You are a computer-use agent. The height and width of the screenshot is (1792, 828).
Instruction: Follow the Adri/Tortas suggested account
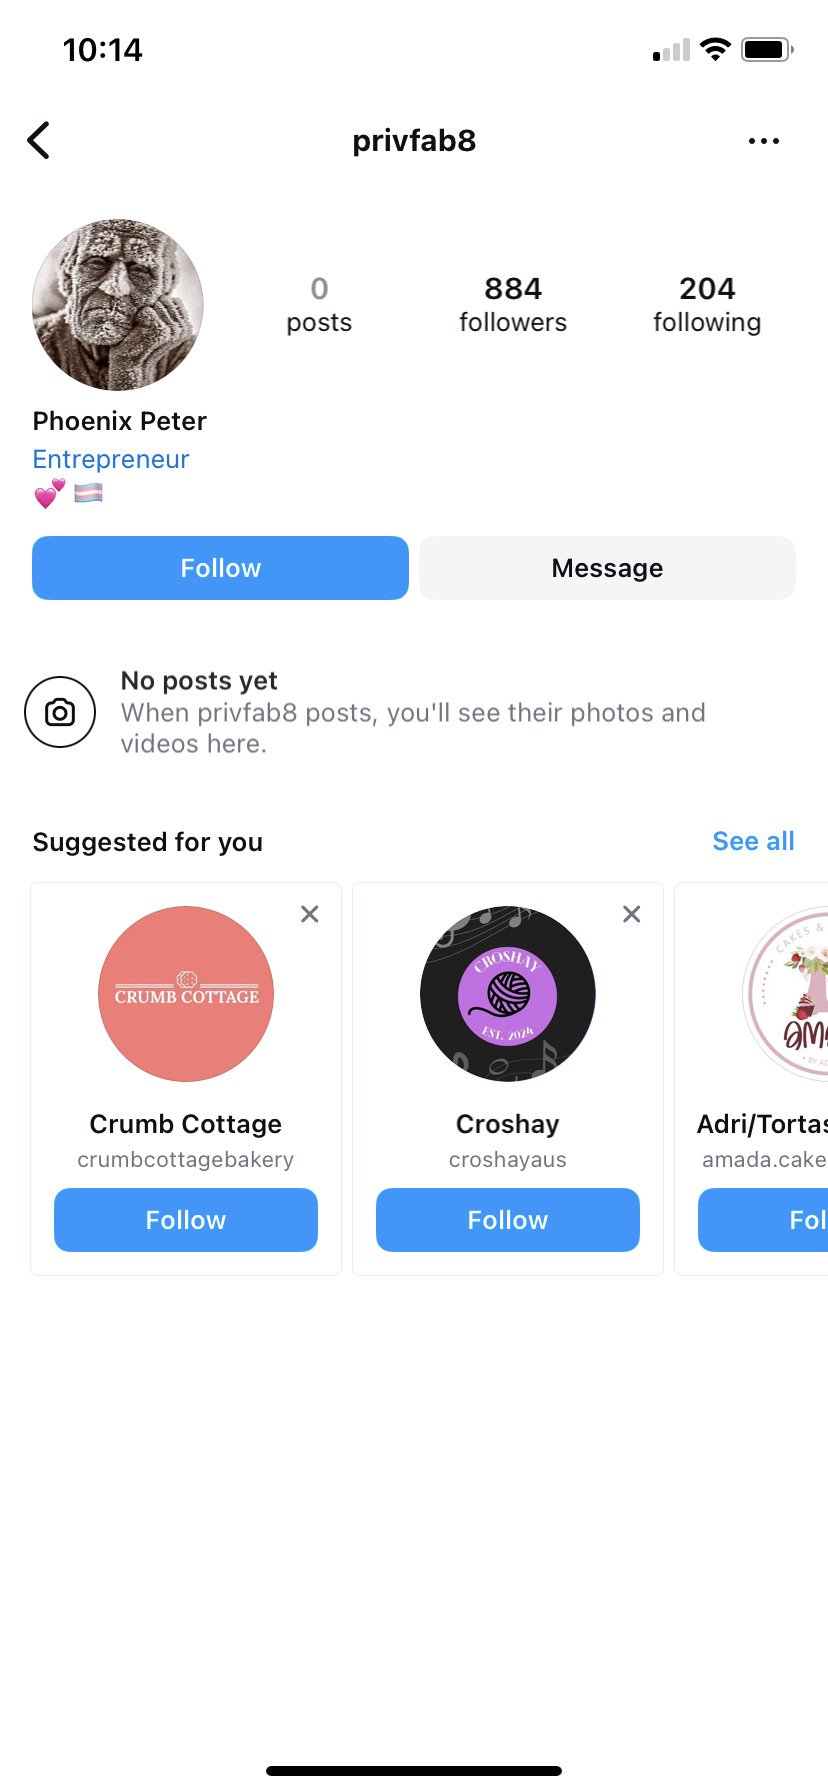coord(763,1220)
